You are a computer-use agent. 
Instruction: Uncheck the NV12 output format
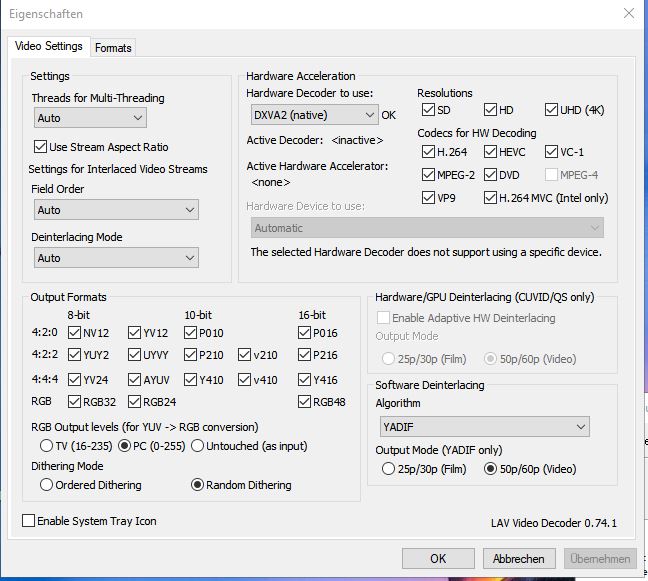point(74,333)
